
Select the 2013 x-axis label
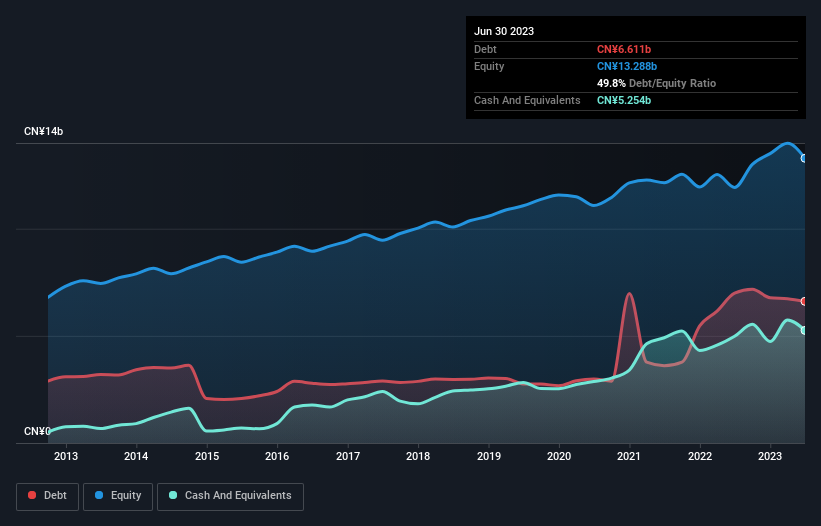coord(66,456)
